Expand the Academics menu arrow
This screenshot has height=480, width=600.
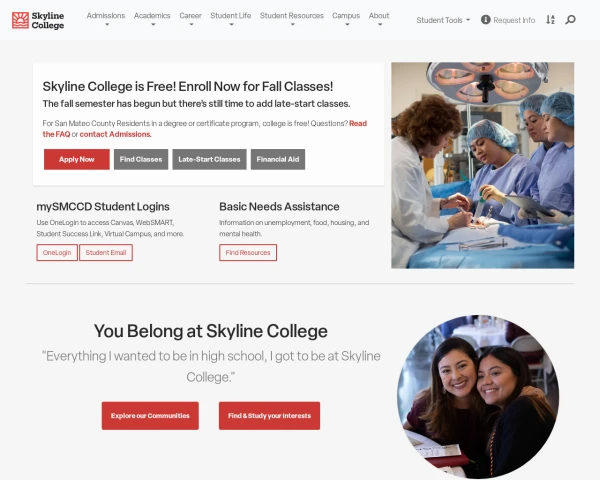(x=153, y=24)
